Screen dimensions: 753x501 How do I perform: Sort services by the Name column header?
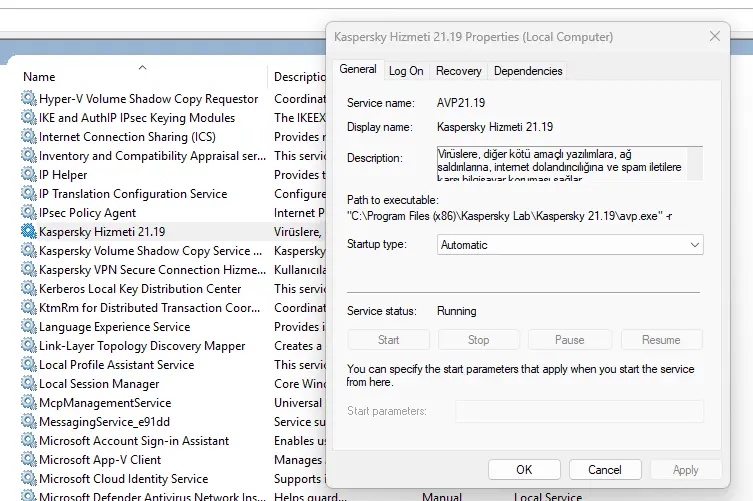coord(39,77)
